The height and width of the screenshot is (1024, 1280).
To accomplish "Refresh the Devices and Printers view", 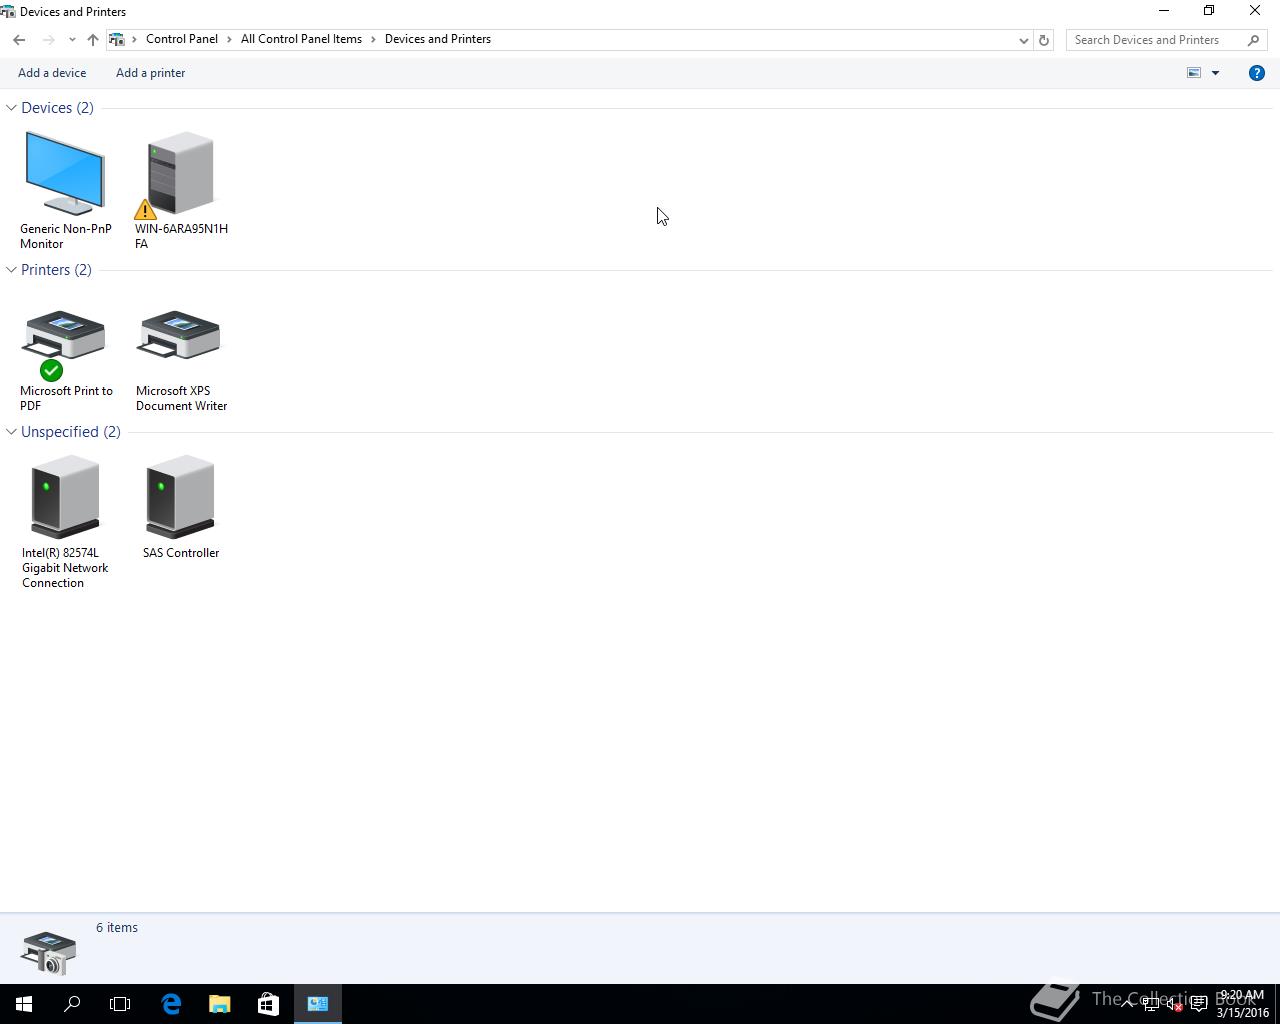I will [1044, 40].
